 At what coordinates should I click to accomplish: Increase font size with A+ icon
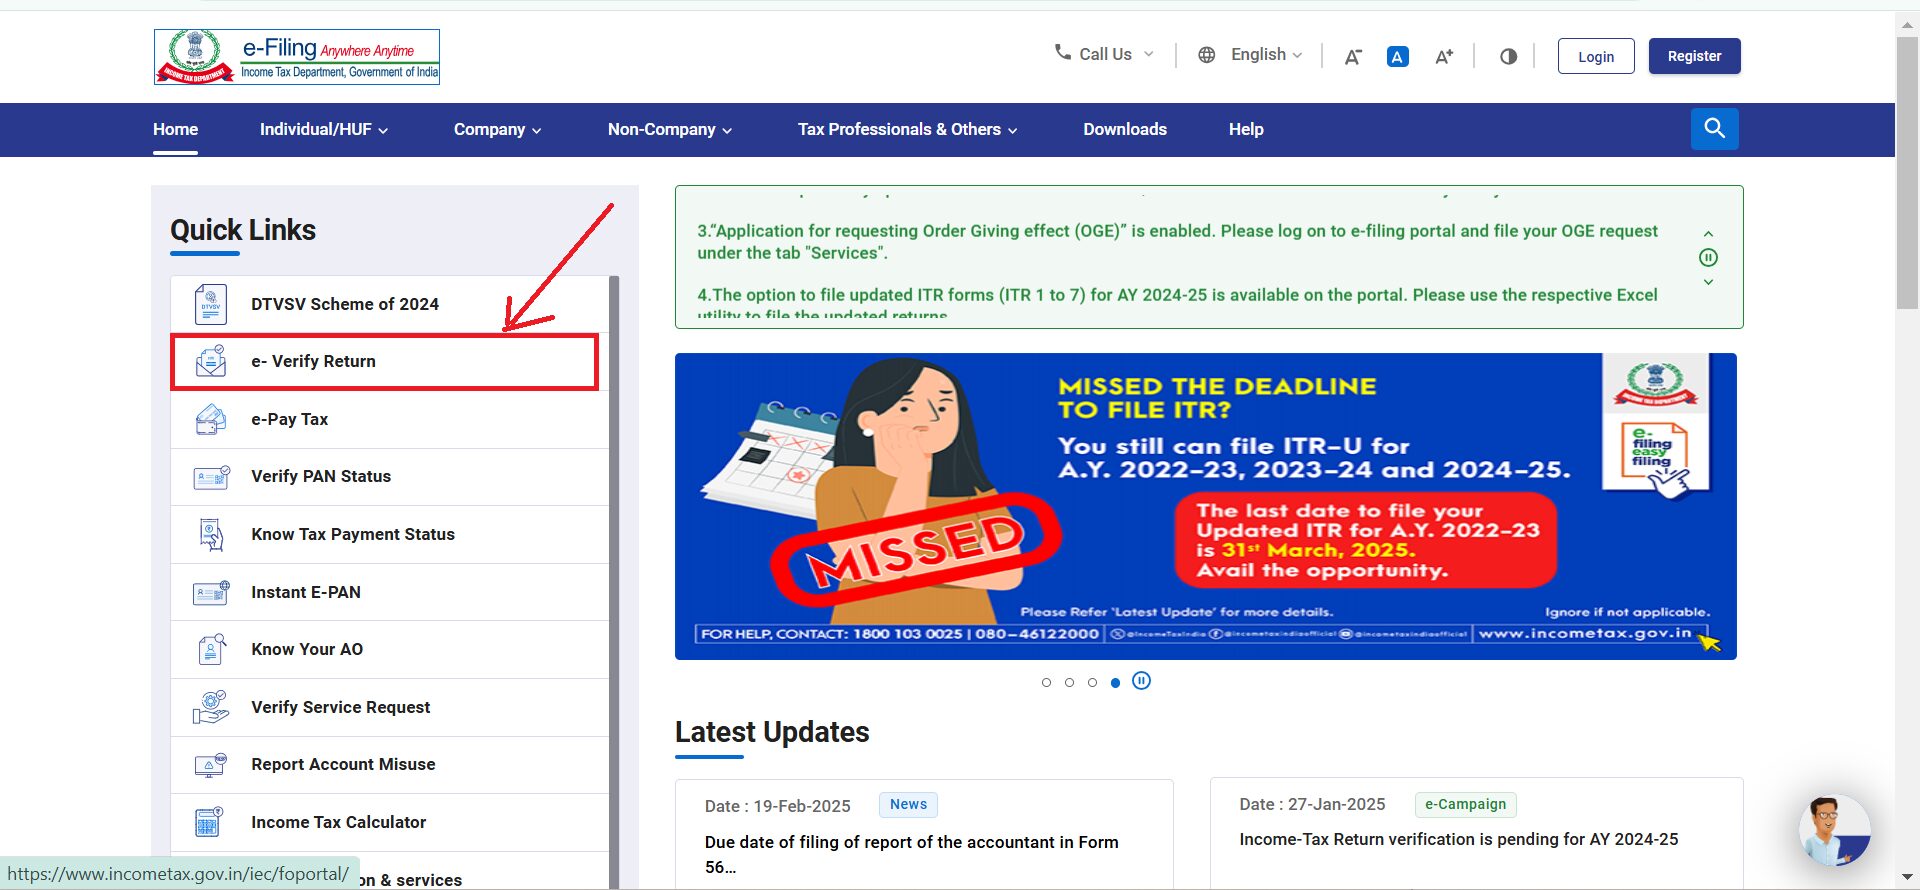click(1444, 57)
